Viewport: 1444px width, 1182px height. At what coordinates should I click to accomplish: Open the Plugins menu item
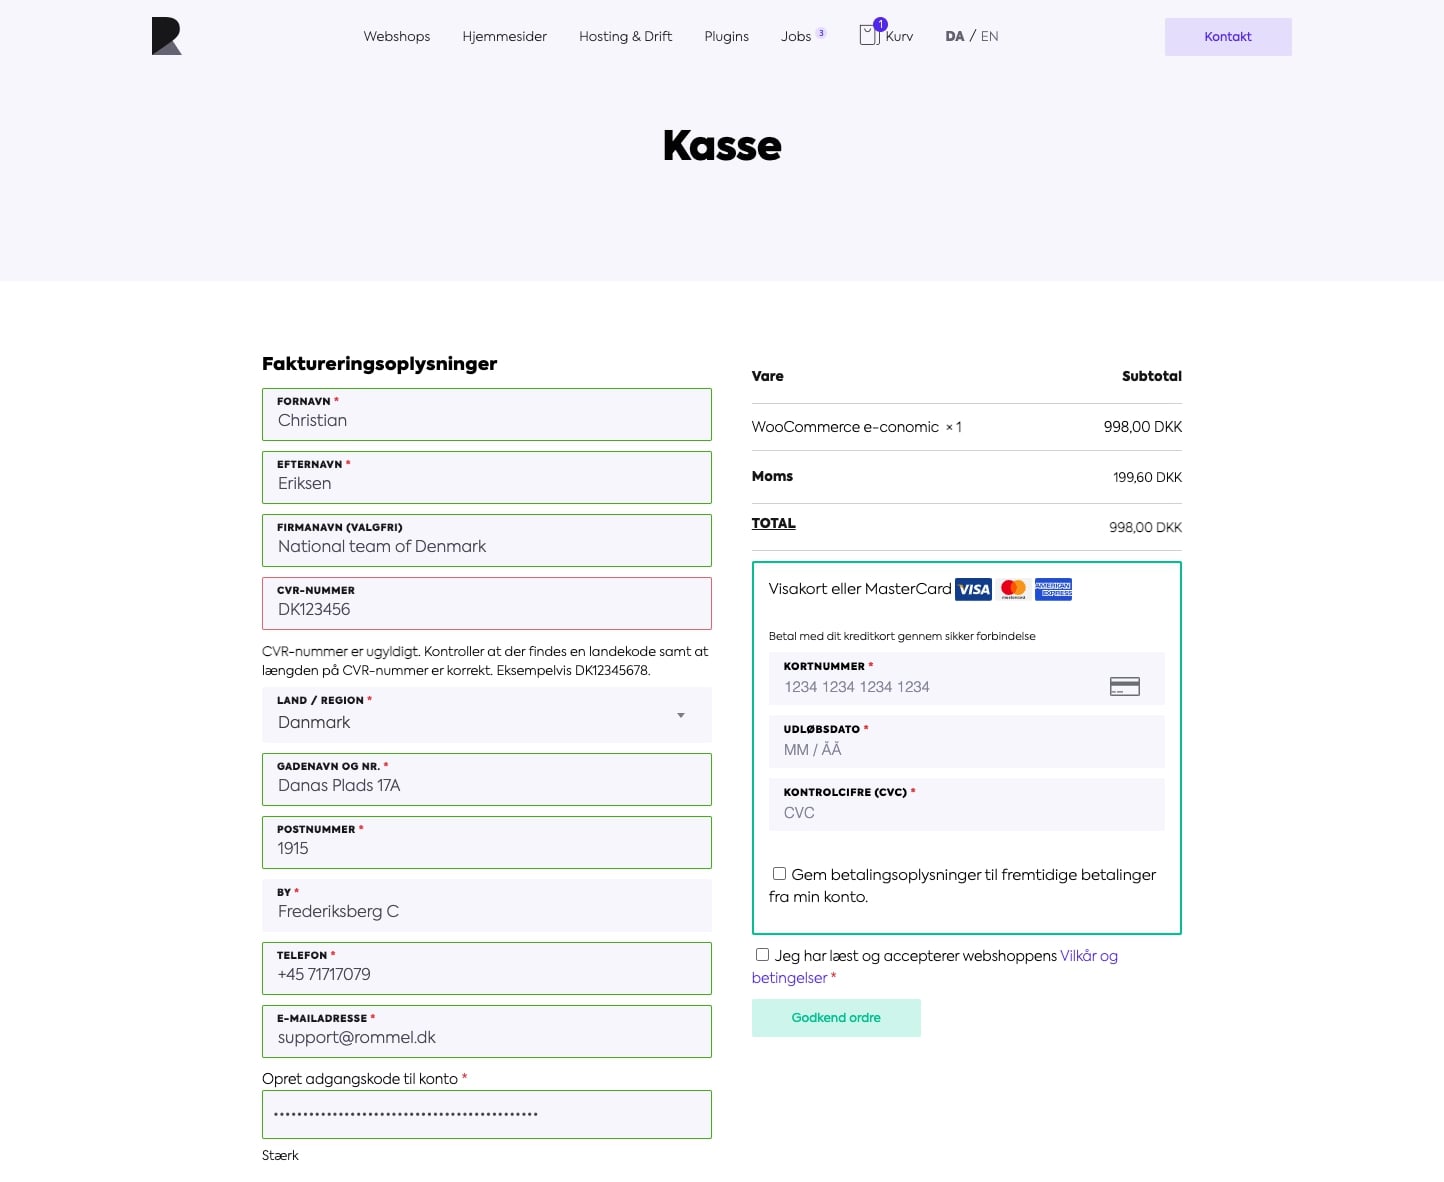pos(726,36)
